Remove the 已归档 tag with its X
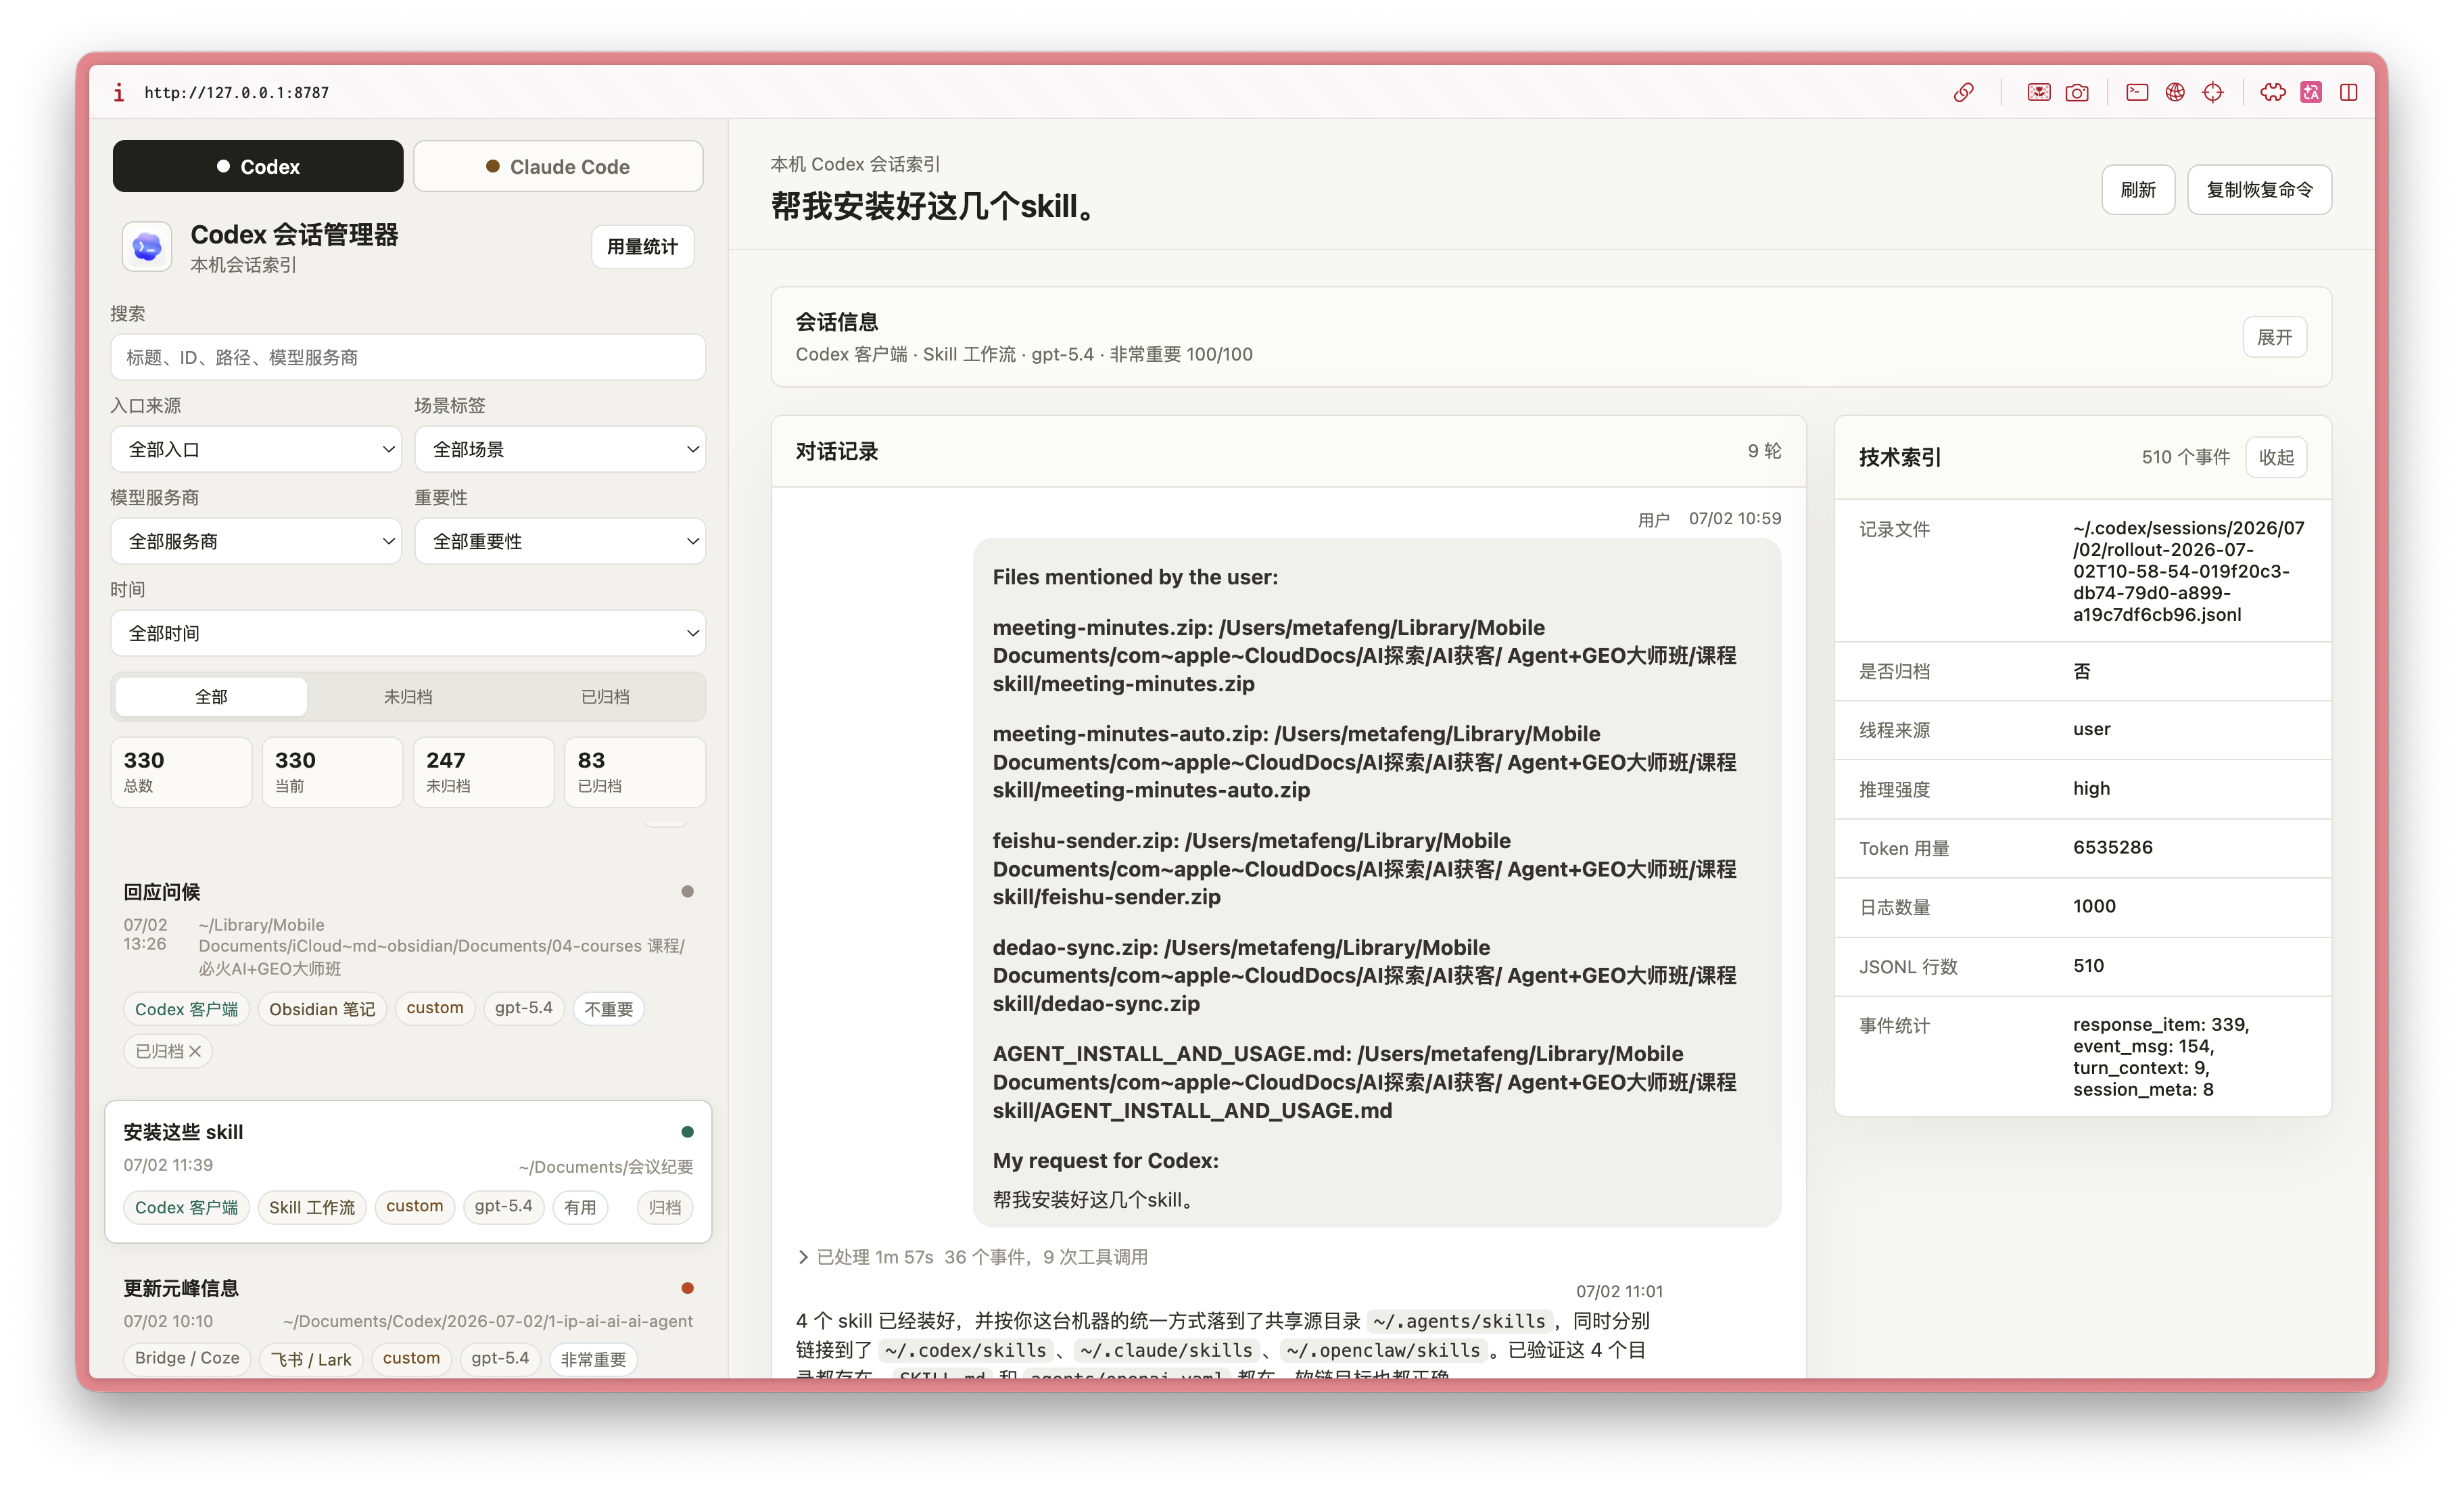 196,1051
